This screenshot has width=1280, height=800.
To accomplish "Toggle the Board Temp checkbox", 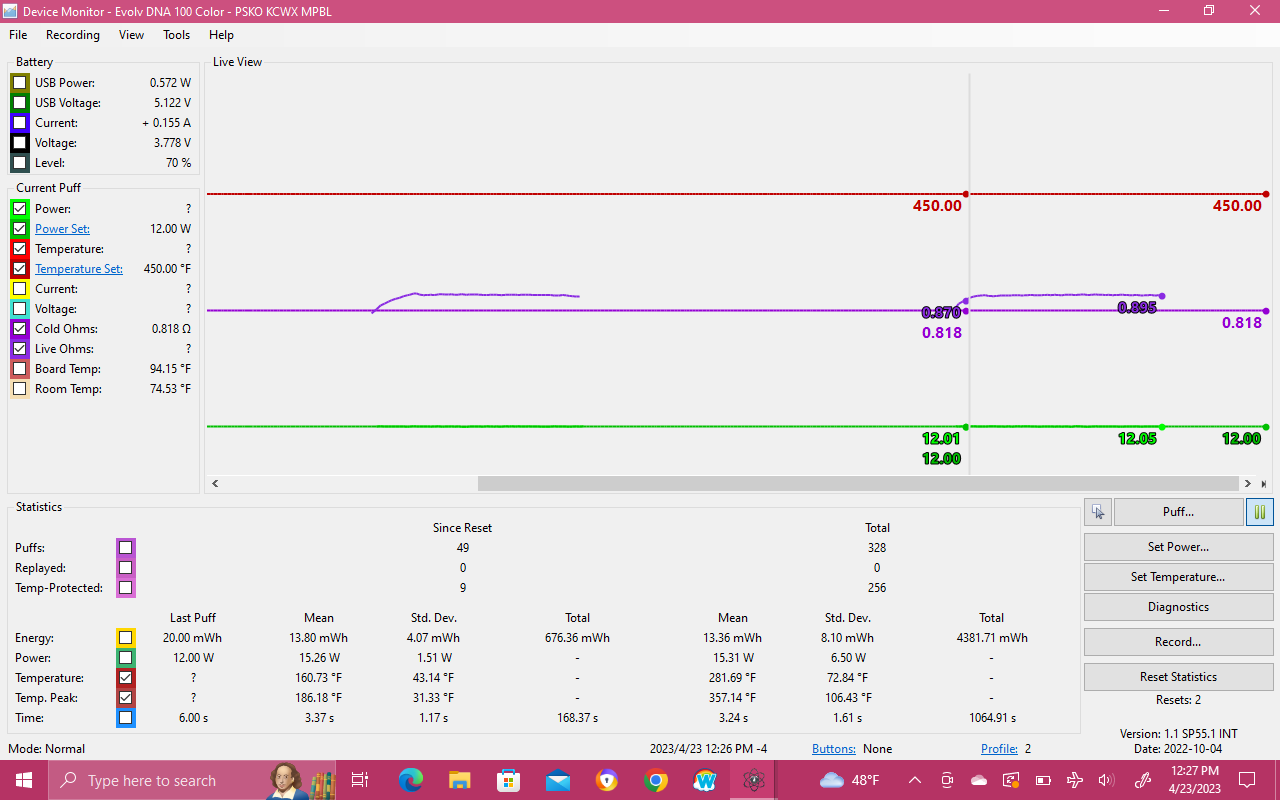I will [20, 368].
